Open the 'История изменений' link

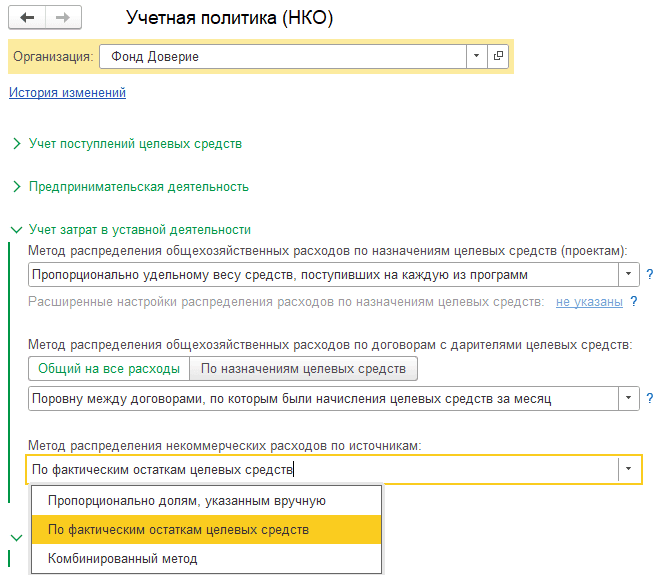coord(68,93)
